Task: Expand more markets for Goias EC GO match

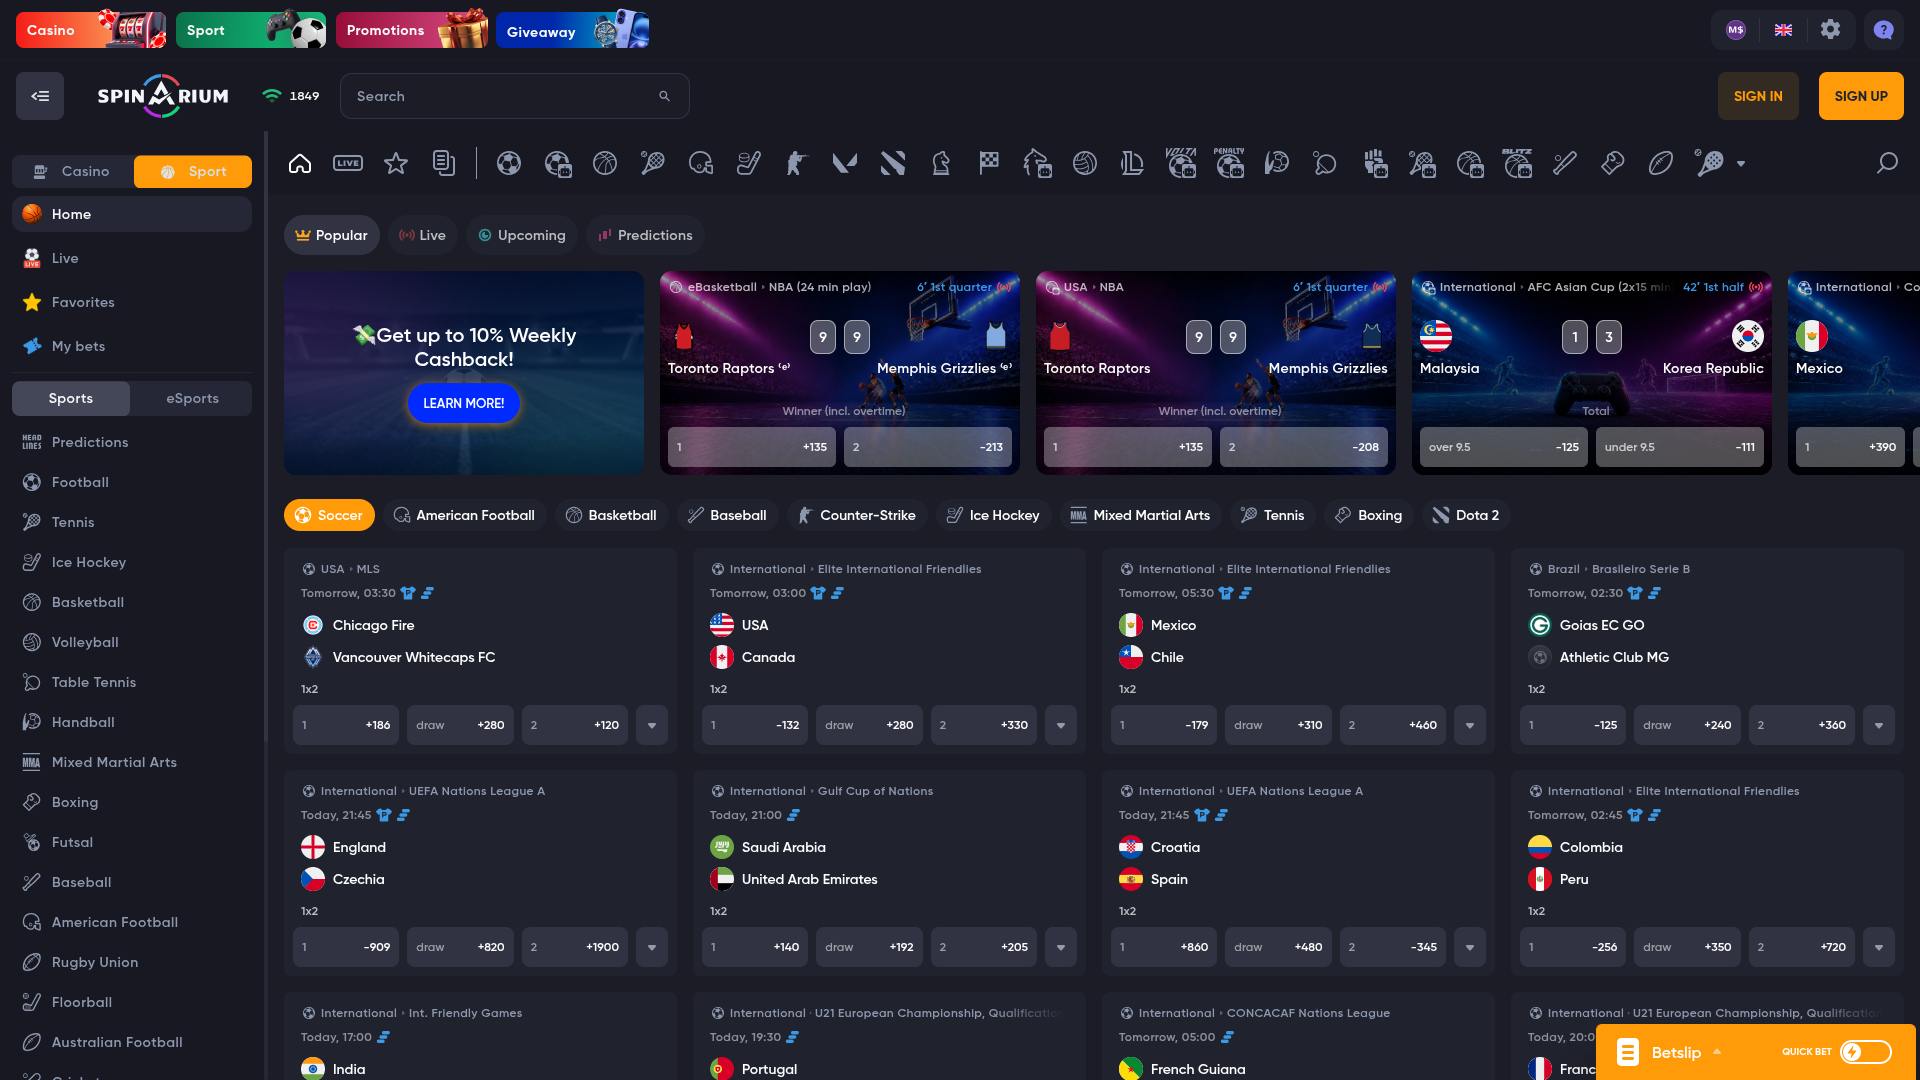Action: coord(1879,725)
